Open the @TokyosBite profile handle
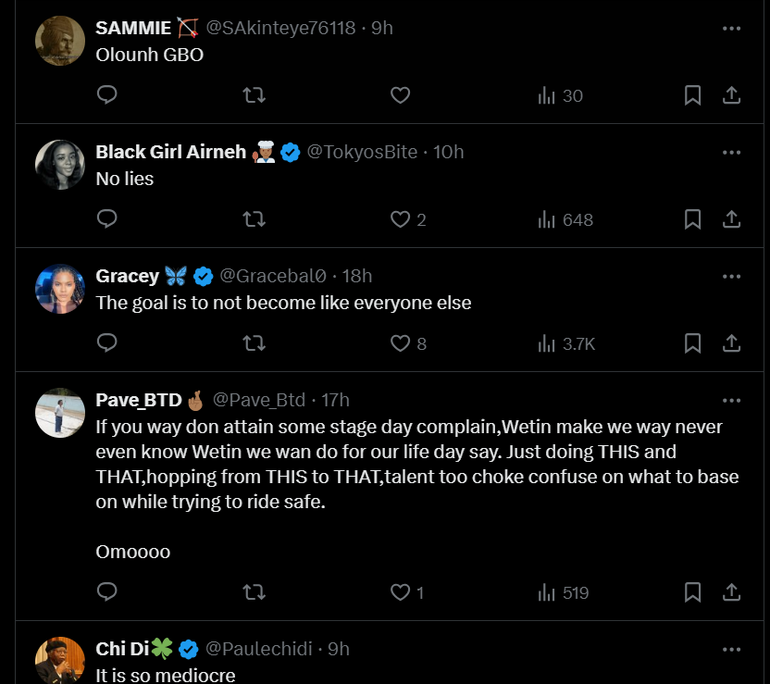This screenshot has width=770, height=684. 361,152
